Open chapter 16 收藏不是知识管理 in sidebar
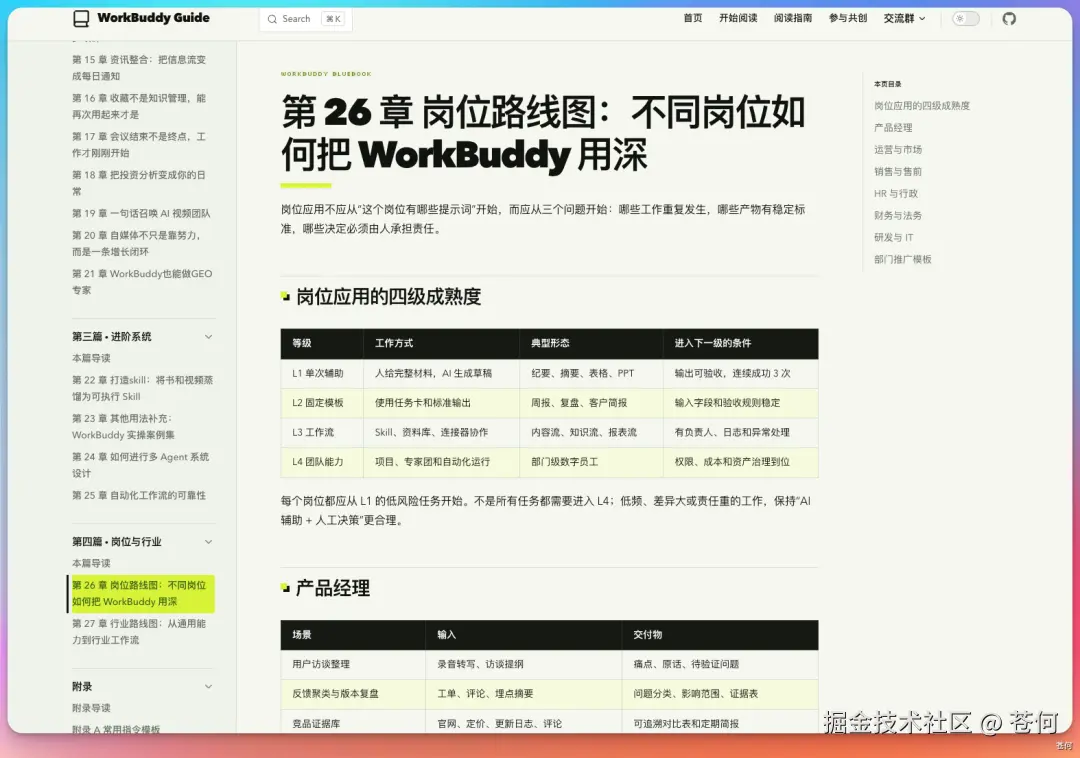This screenshot has width=1080, height=758. [x=140, y=107]
